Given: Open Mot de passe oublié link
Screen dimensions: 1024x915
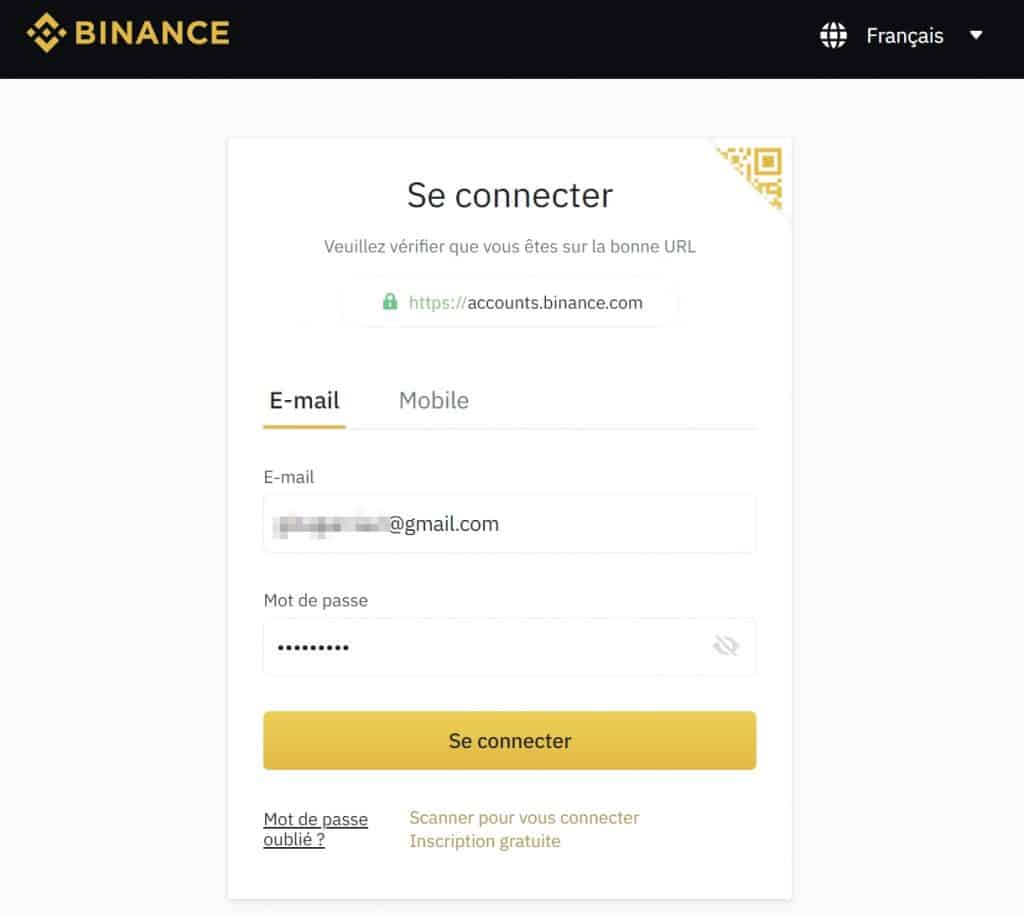Looking at the screenshot, I should 315,829.
